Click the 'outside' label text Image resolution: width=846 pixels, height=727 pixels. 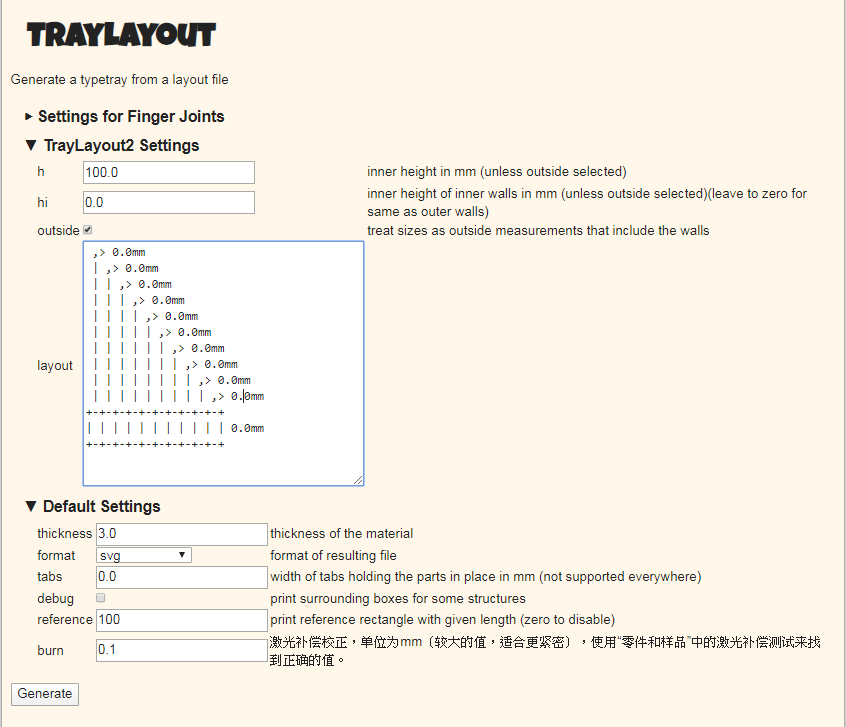pos(58,230)
